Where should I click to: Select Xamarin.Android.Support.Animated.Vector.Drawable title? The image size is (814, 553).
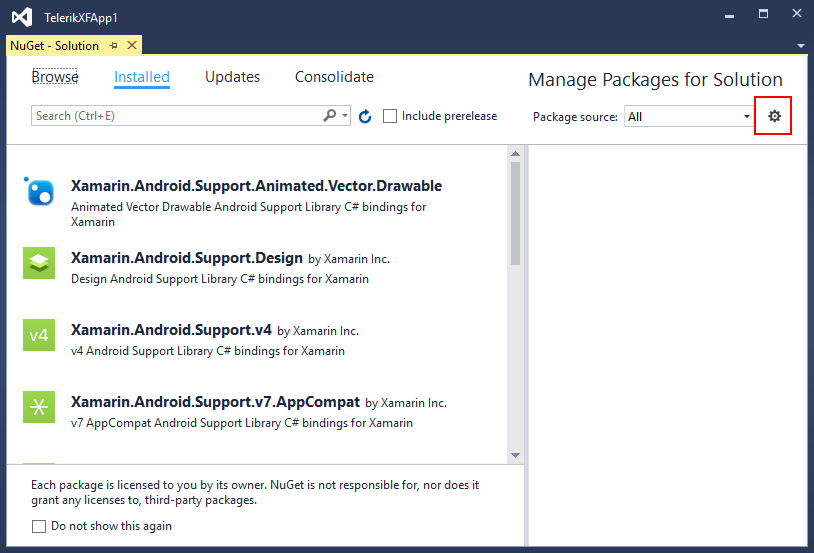pos(256,186)
